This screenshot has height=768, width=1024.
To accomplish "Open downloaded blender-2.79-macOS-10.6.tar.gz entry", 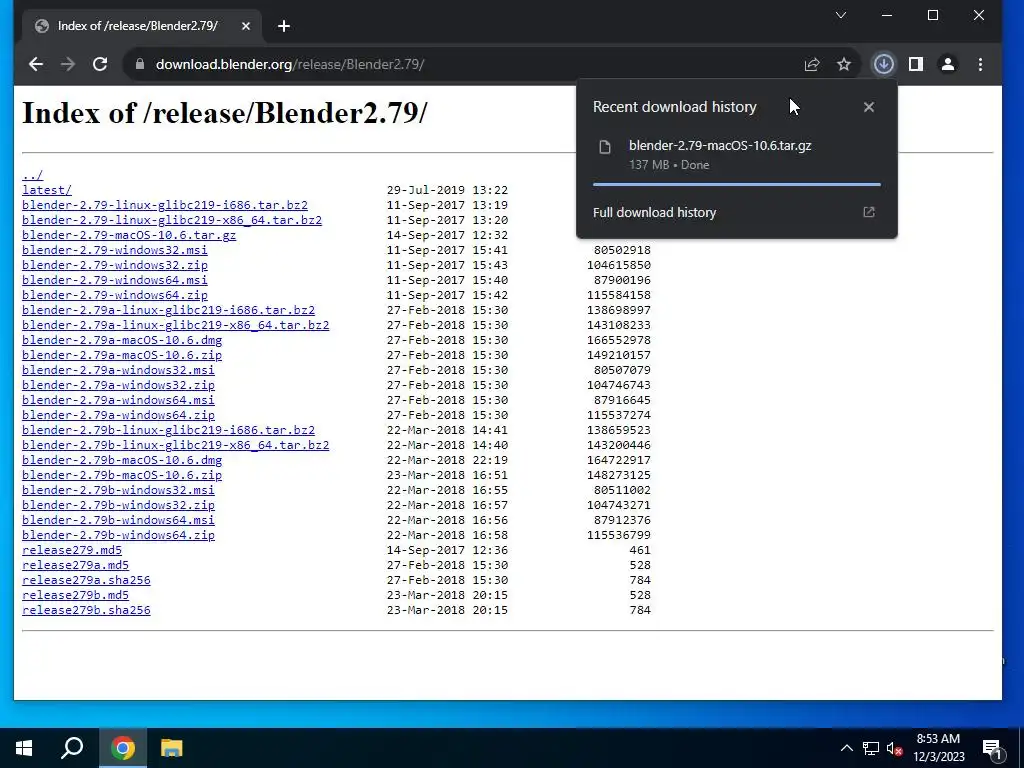I will 737,155.
